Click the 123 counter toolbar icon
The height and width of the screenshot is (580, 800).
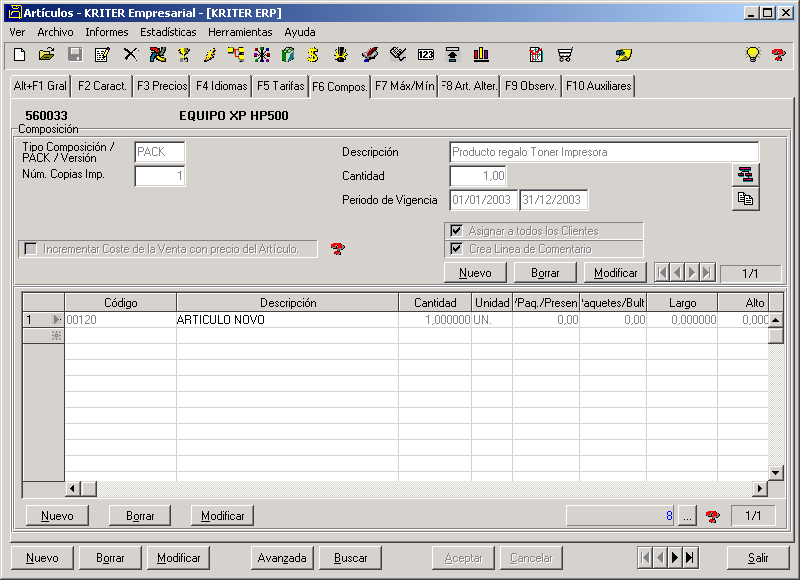coord(426,55)
